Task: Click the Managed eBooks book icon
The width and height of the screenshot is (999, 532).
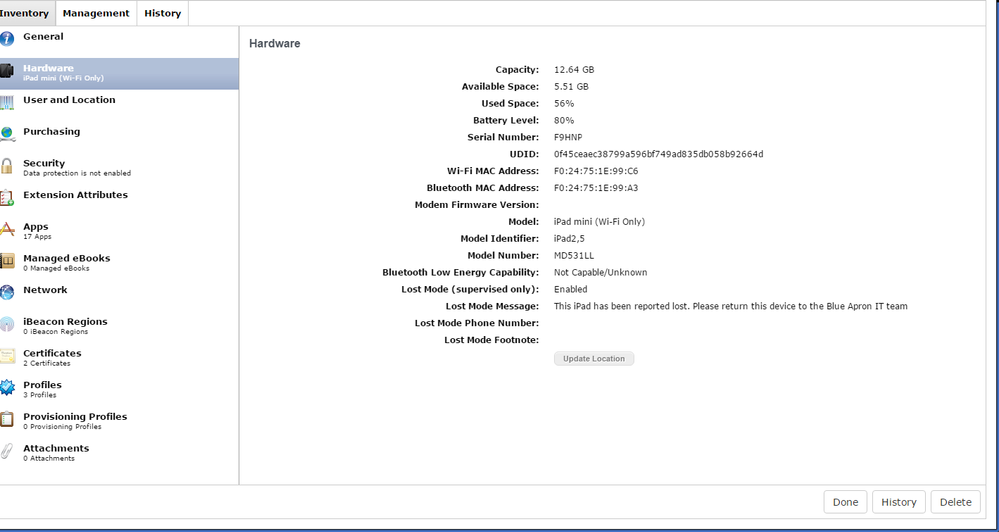Action: (6, 261)
